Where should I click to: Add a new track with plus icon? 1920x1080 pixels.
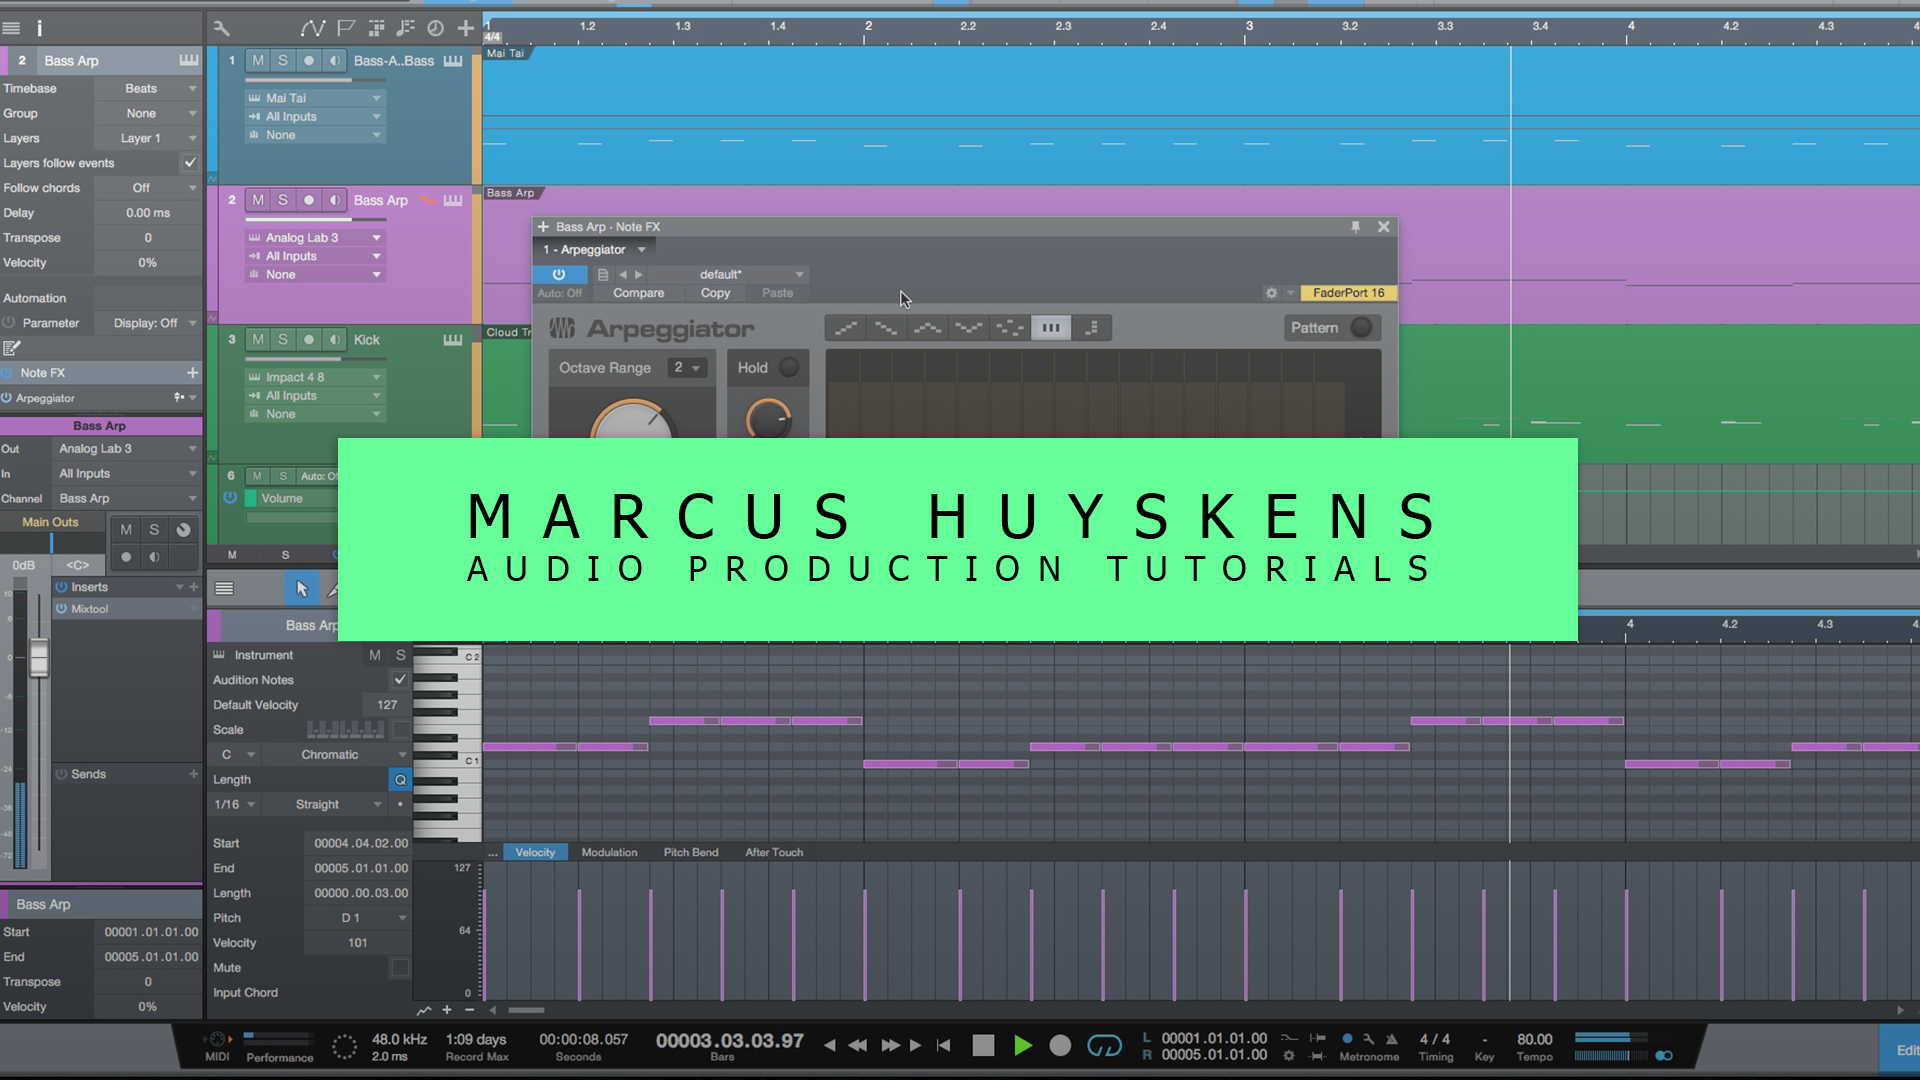pyautogui.click(x=466, y=28)
